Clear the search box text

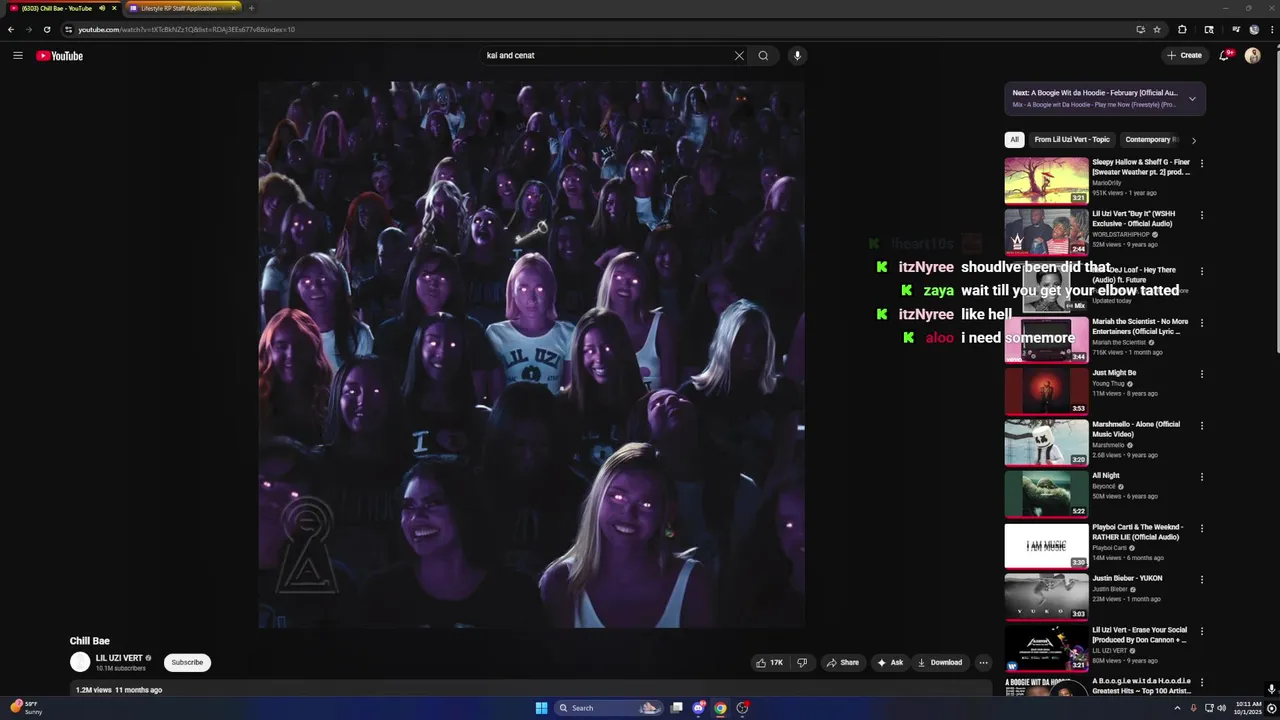tap(739, 56)
